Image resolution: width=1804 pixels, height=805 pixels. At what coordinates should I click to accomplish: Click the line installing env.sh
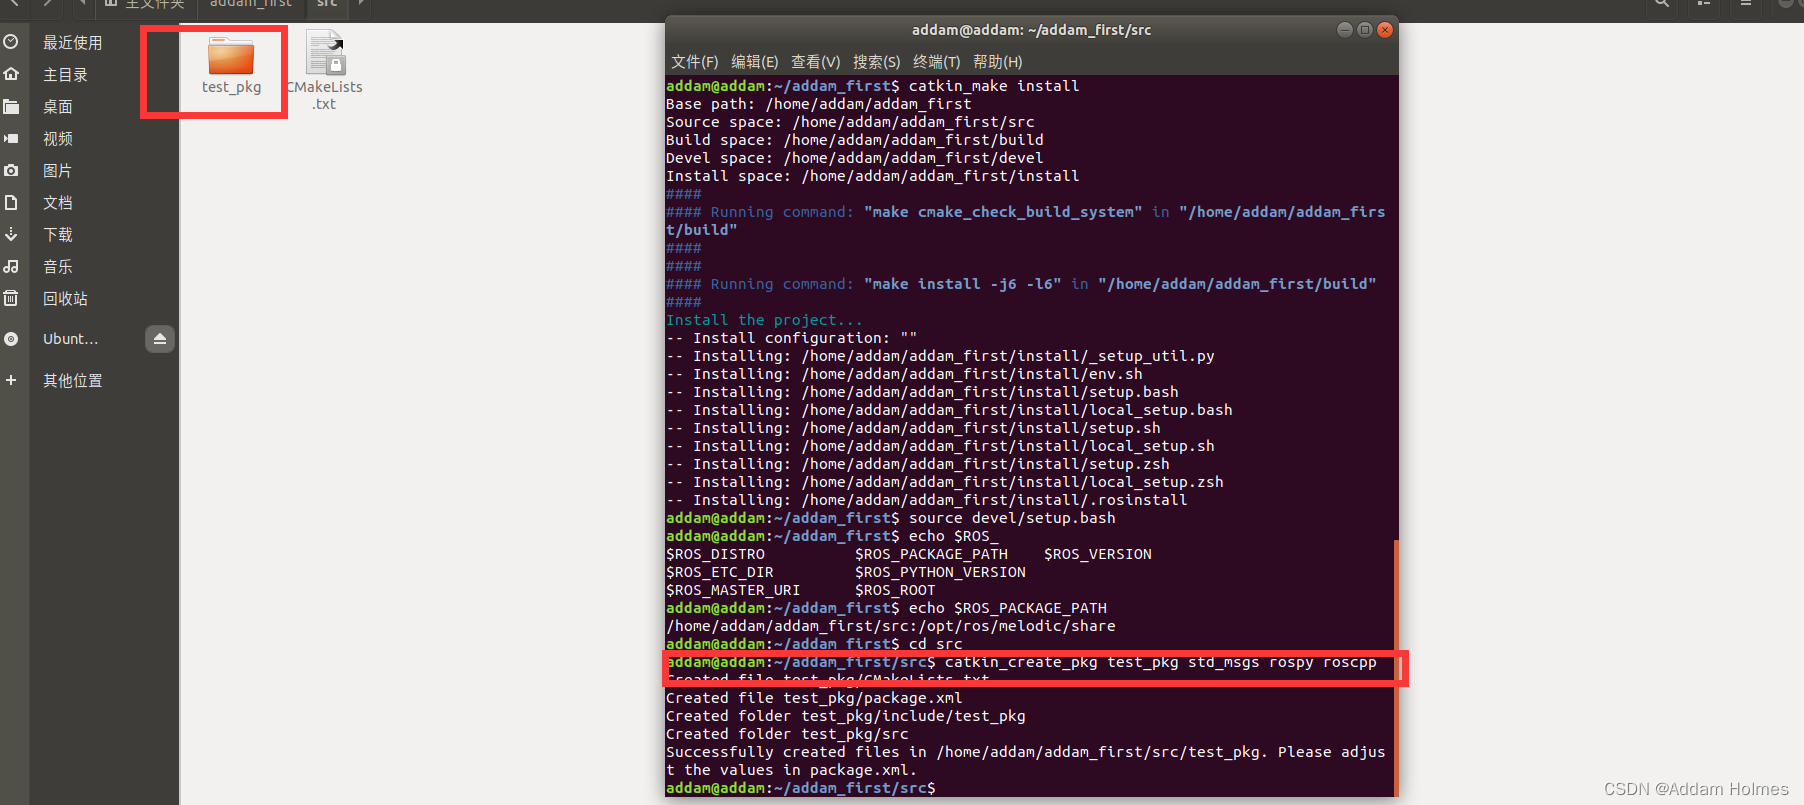(x=904, y=374)
